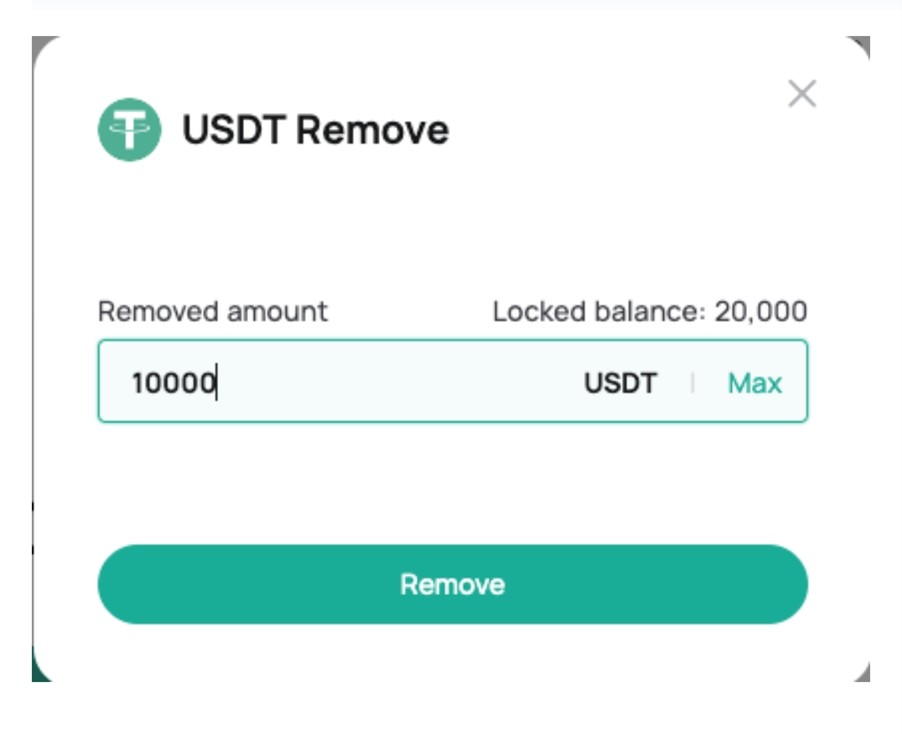Click the white T symbol in Tether logo
902x734 pixels.
pyautogui.click(x=129, y=129)
